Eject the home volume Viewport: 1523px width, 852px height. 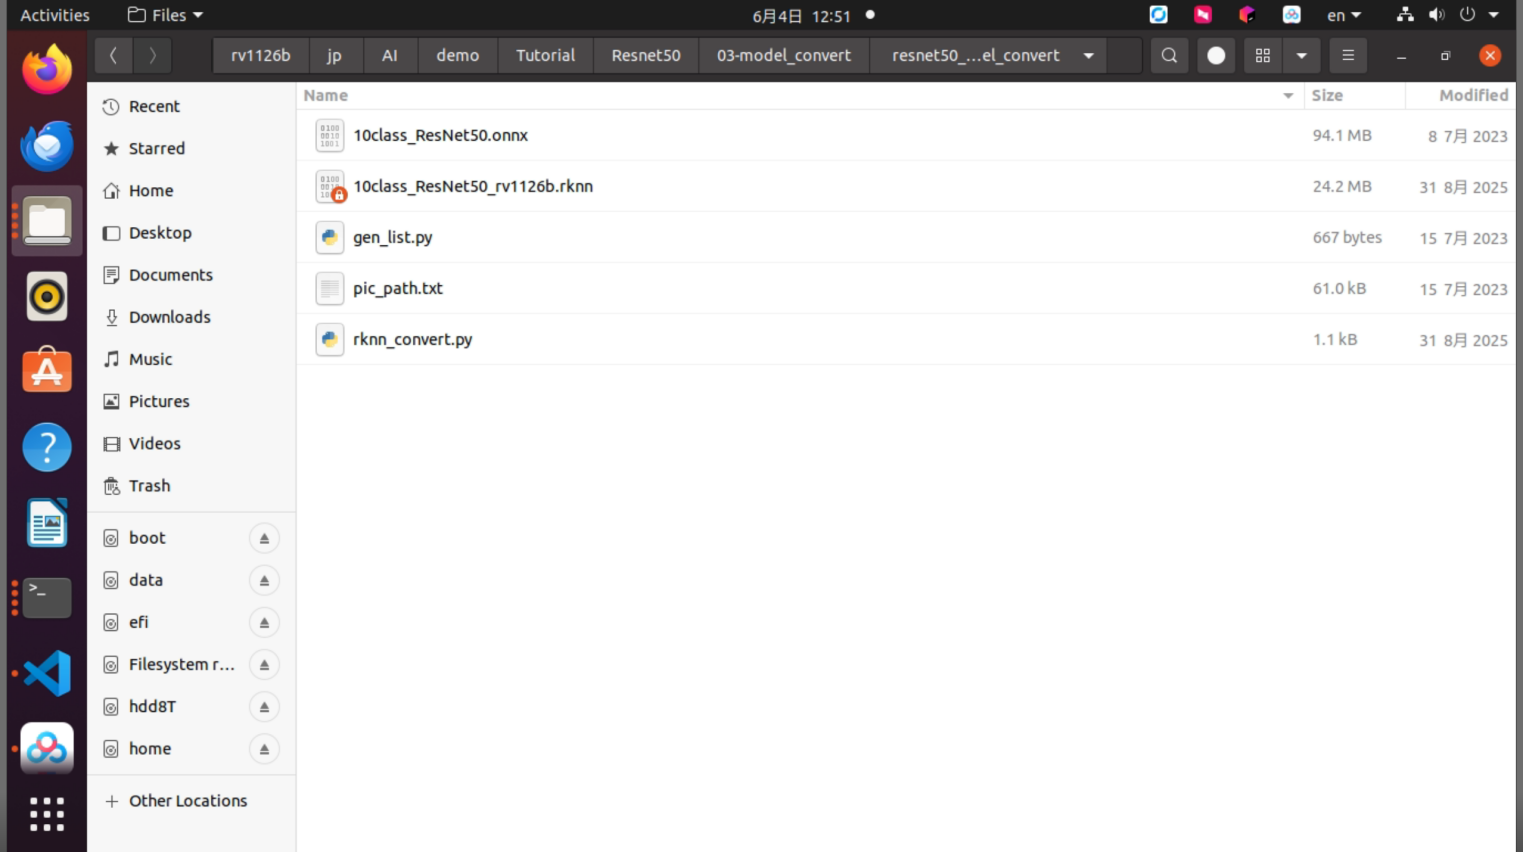click(x=264, y=749)
